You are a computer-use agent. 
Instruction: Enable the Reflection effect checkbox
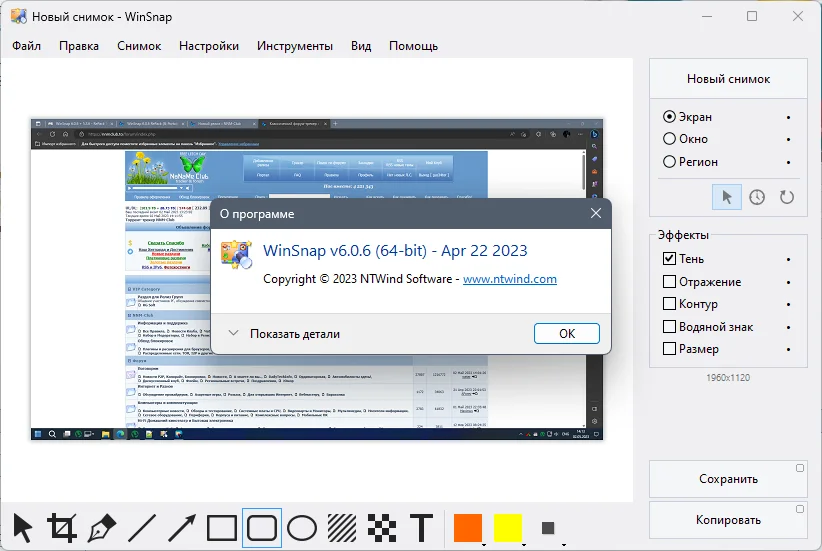(669, 282)
